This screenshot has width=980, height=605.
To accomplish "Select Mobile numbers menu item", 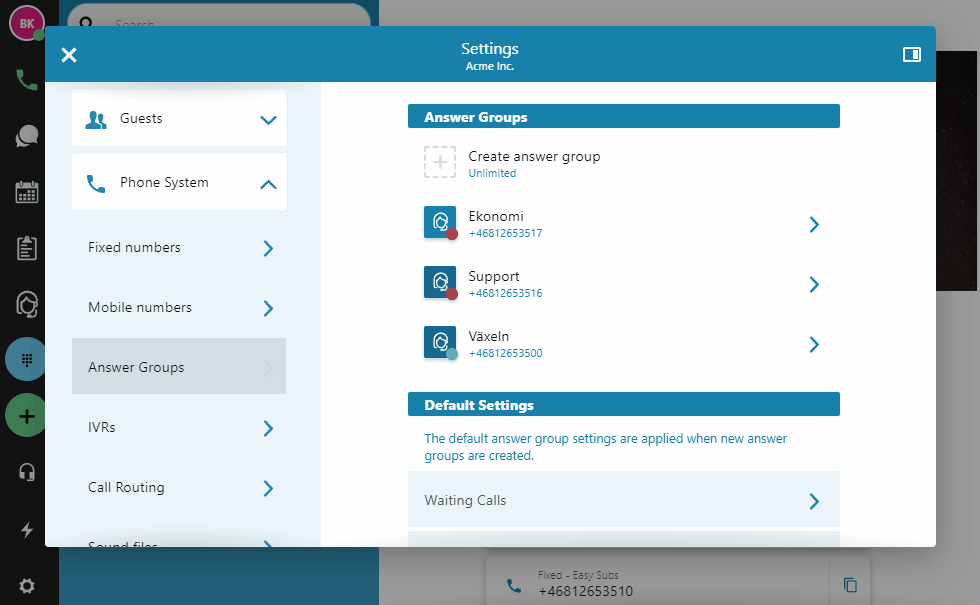I will [179, 308].
